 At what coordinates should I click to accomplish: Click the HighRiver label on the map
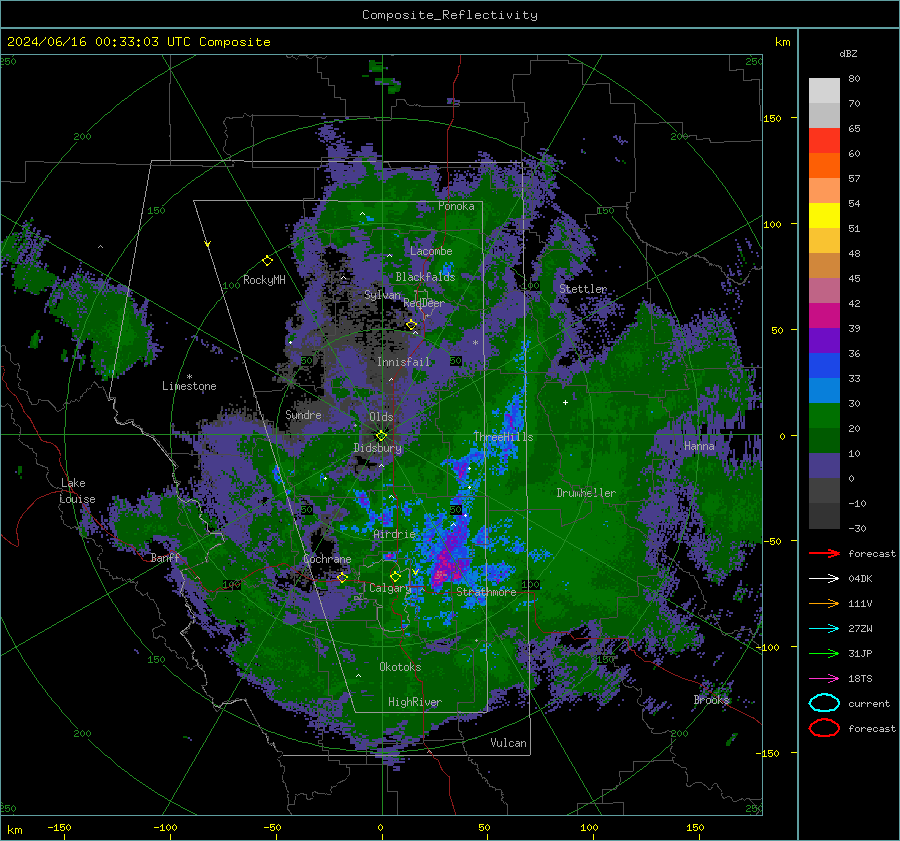(414, 702)
